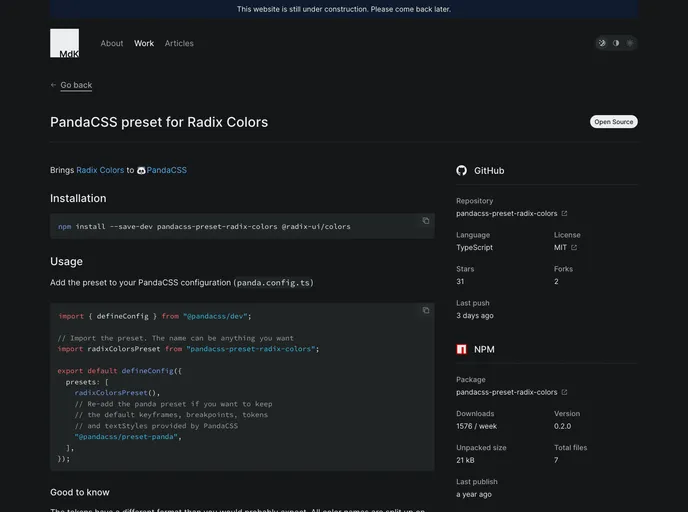This screenshot has width=688, height=512.
Task: Click the version value '0.2.0'
Action: point(563,426)
